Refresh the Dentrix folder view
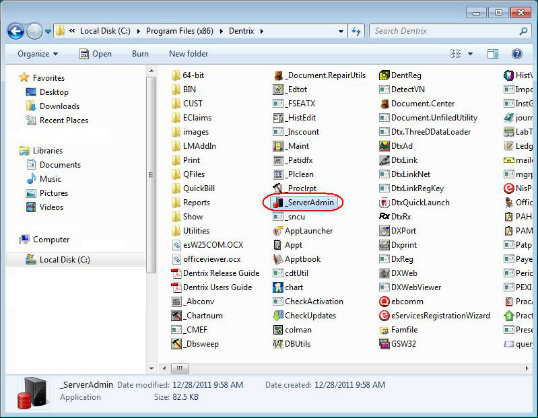Viewport: 538px width, 418px height. [x=356, y=31]
